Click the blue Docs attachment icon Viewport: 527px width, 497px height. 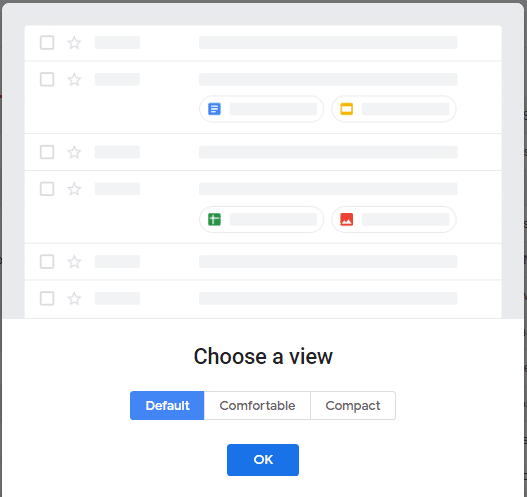[x=214, y=109]
